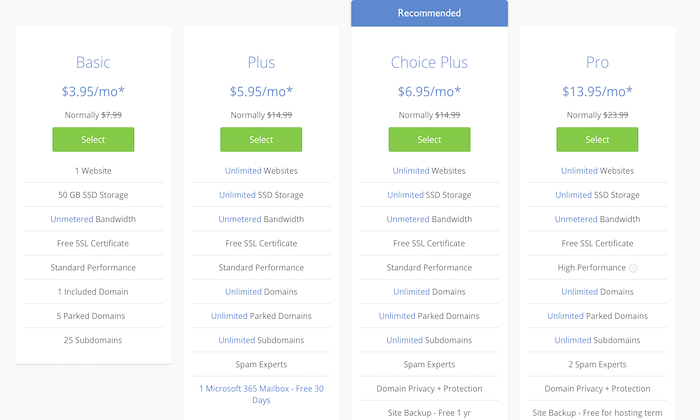This screenshot has width=700, height=420.
Task: Click the 1 Included Domain row
Action: pyautogui.click(x=93, y=292)
